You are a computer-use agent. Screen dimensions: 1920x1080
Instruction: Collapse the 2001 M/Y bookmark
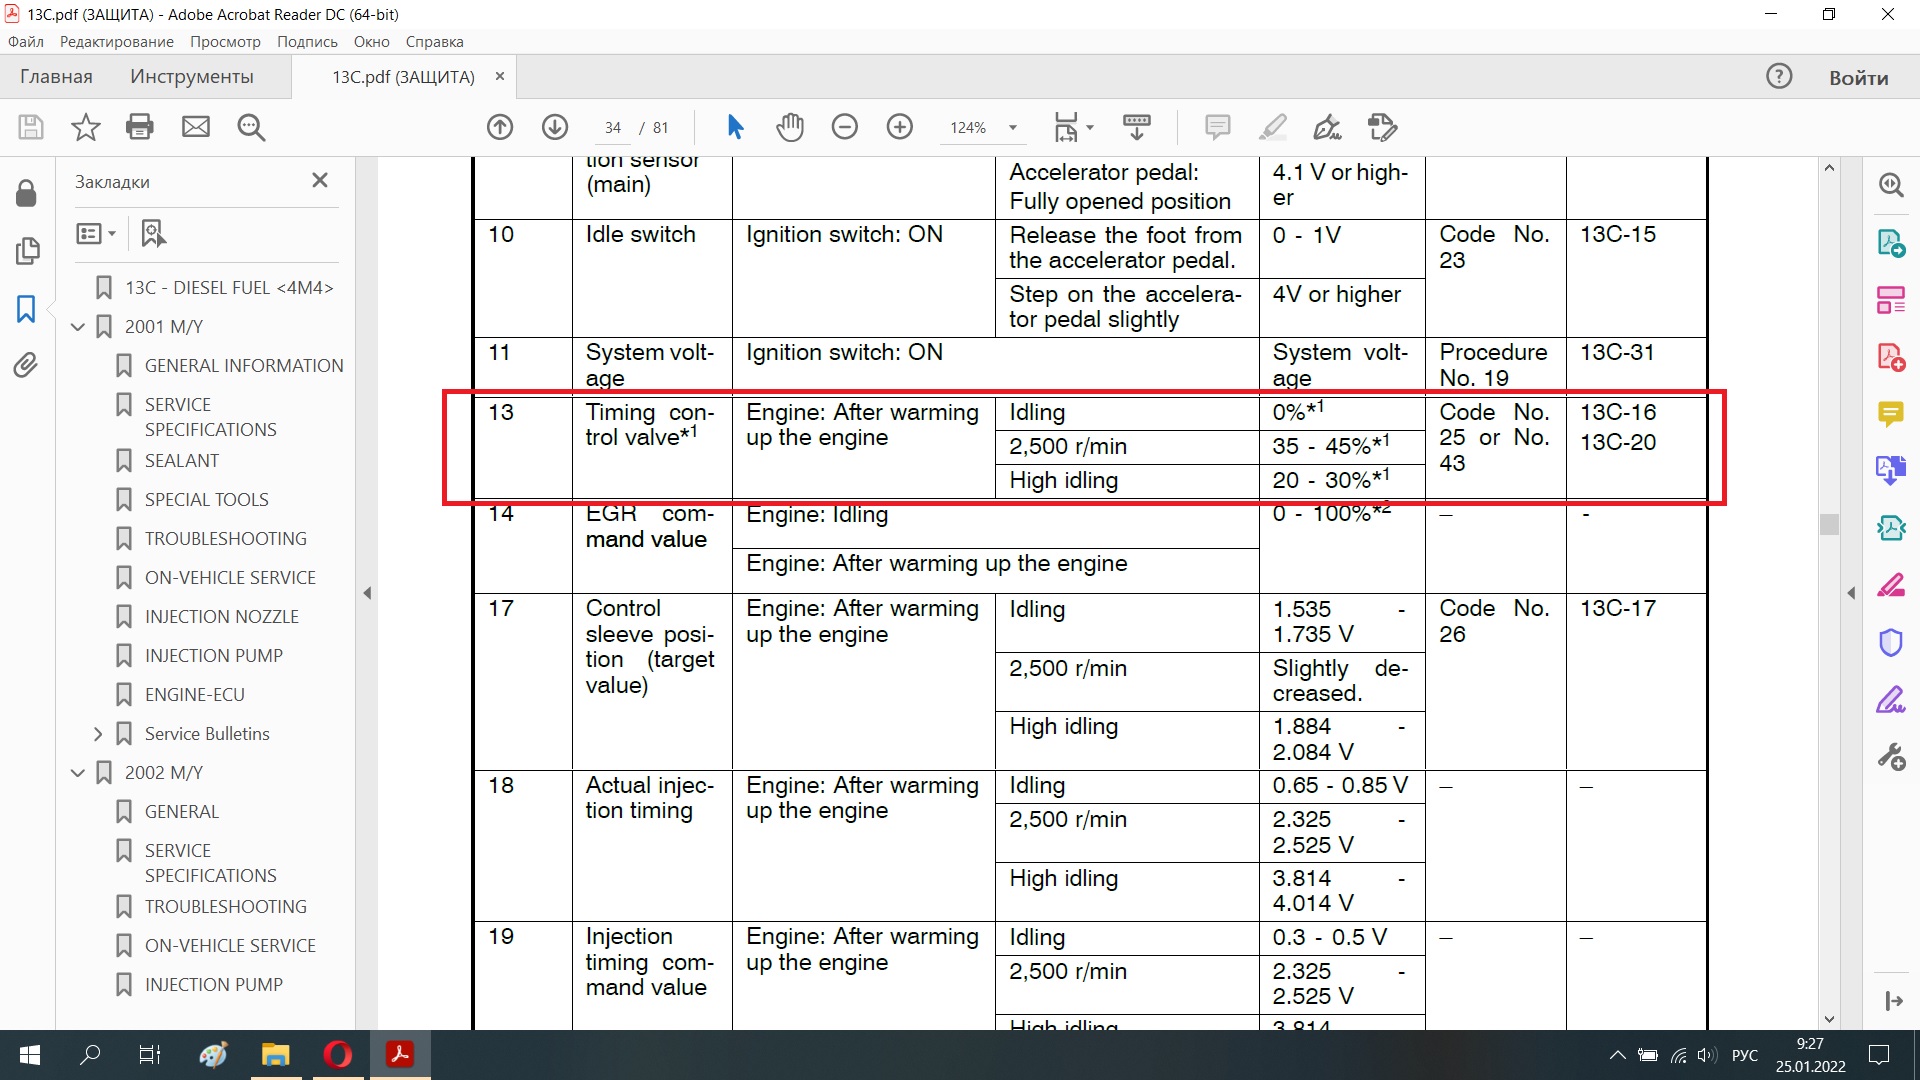pos(78,327)
